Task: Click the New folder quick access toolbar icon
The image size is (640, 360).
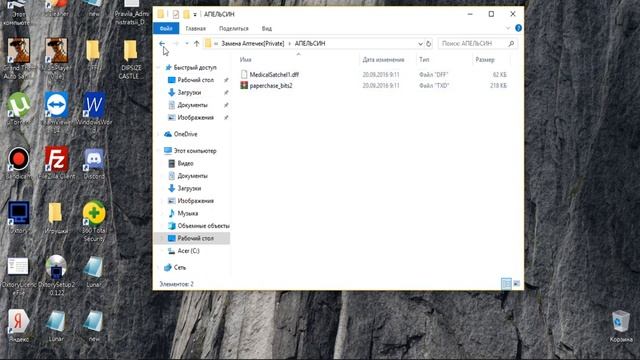Action: pos(186,14)
